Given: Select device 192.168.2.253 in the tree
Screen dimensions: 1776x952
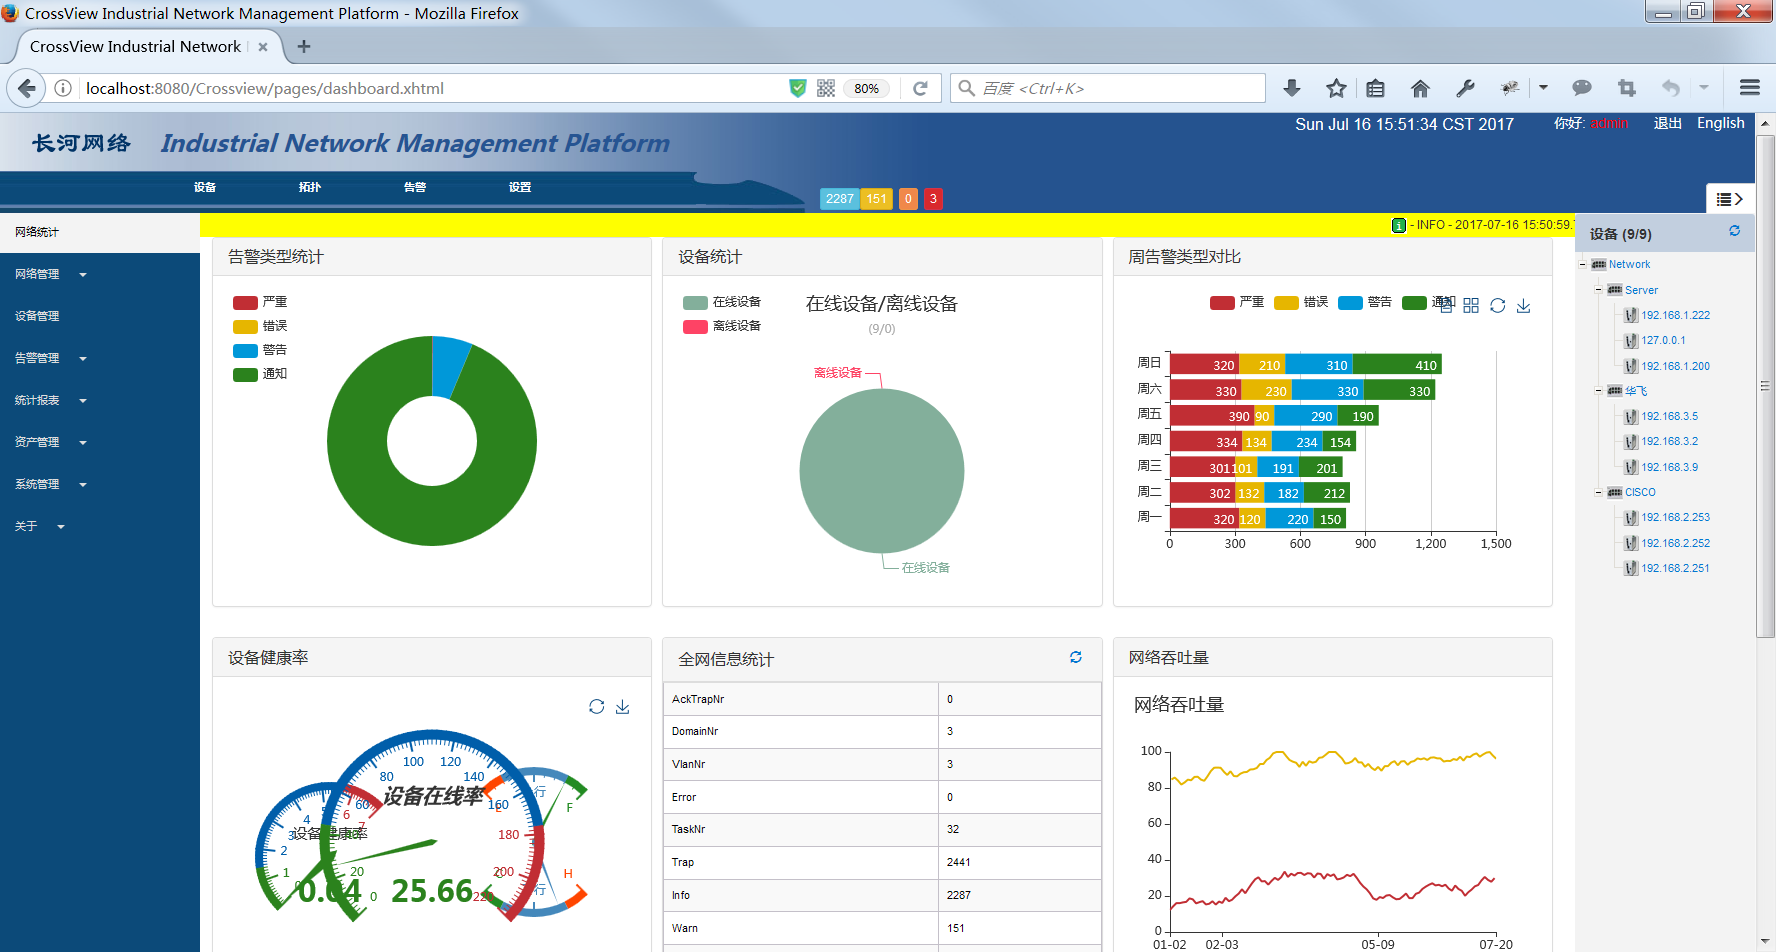Looking at the screenshot, I should [1674, 517].
